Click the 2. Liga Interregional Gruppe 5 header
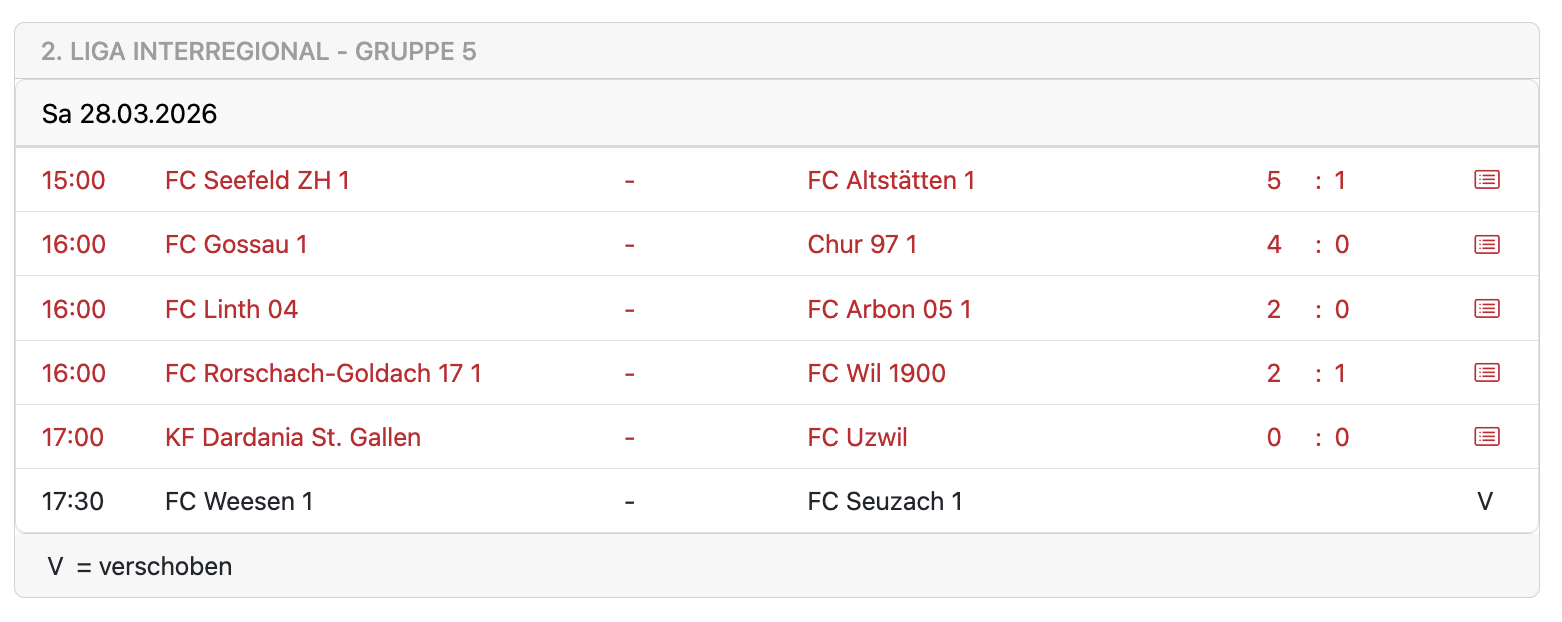The image size is (1562, 622). tap(258, 51)
